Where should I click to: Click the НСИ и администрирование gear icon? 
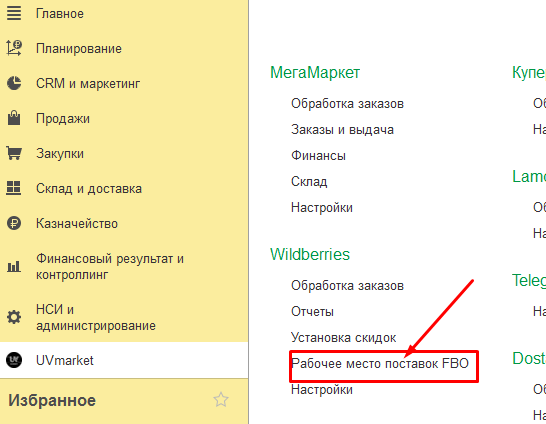[x=14, y=317]
